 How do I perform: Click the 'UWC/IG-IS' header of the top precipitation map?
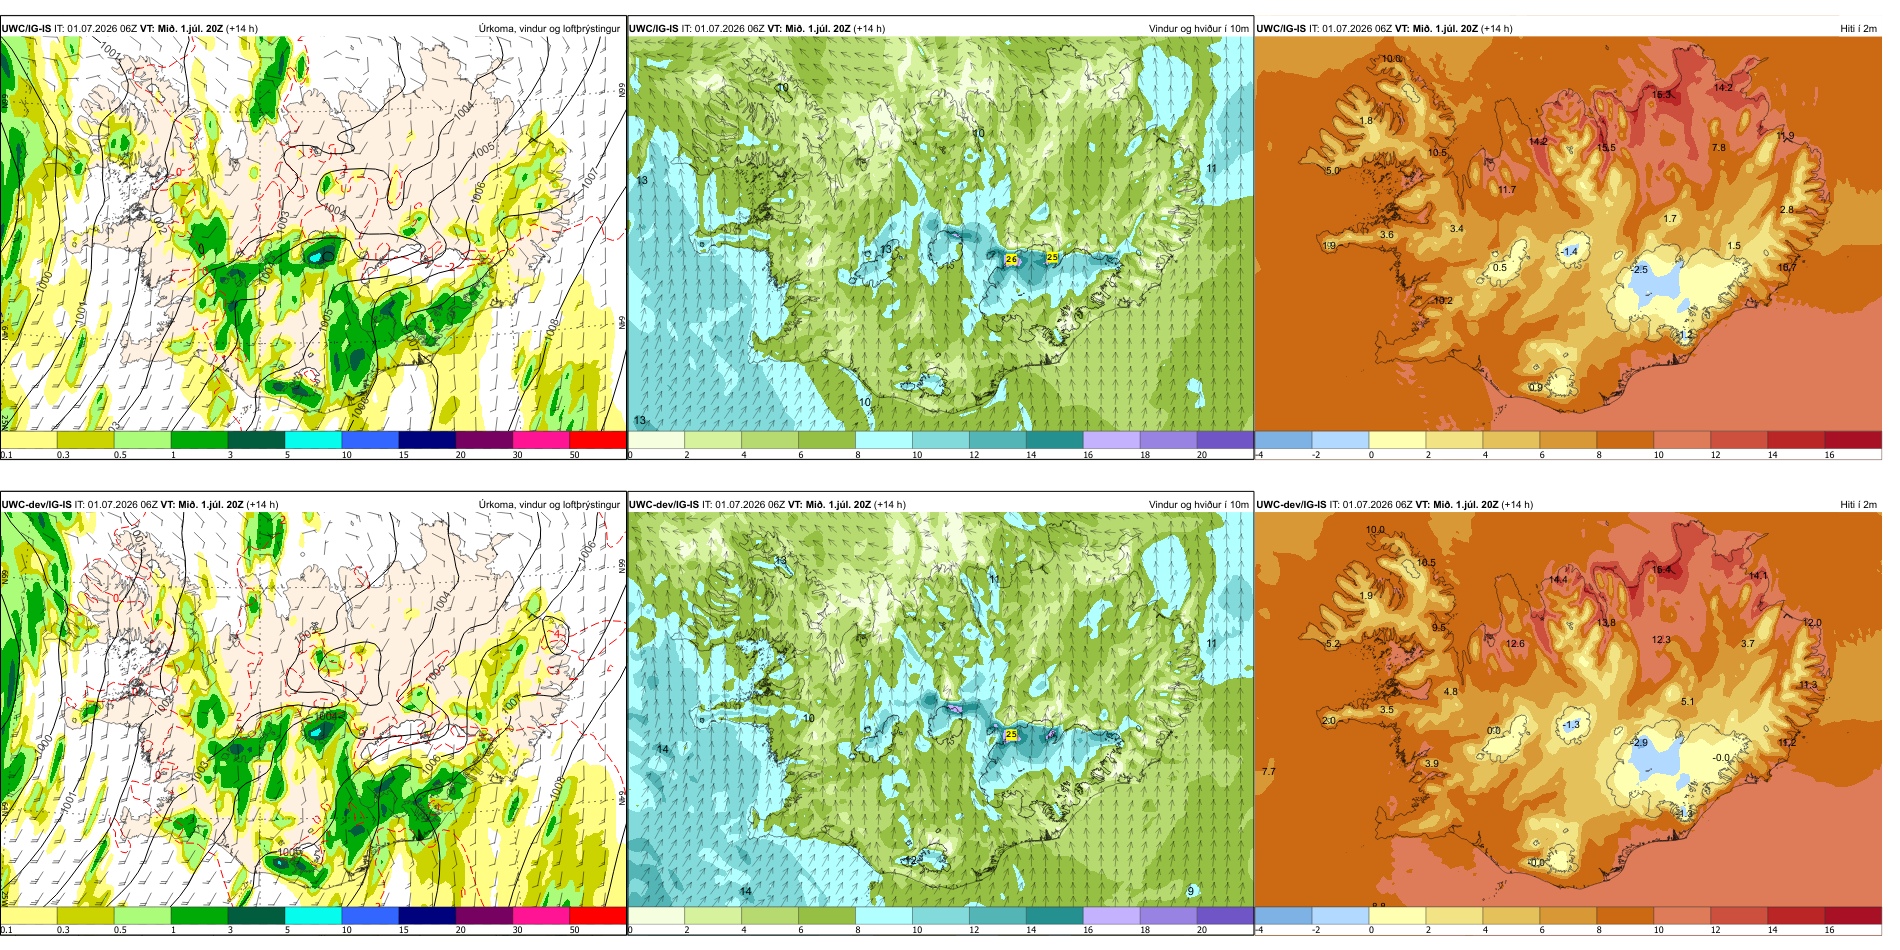26,29
